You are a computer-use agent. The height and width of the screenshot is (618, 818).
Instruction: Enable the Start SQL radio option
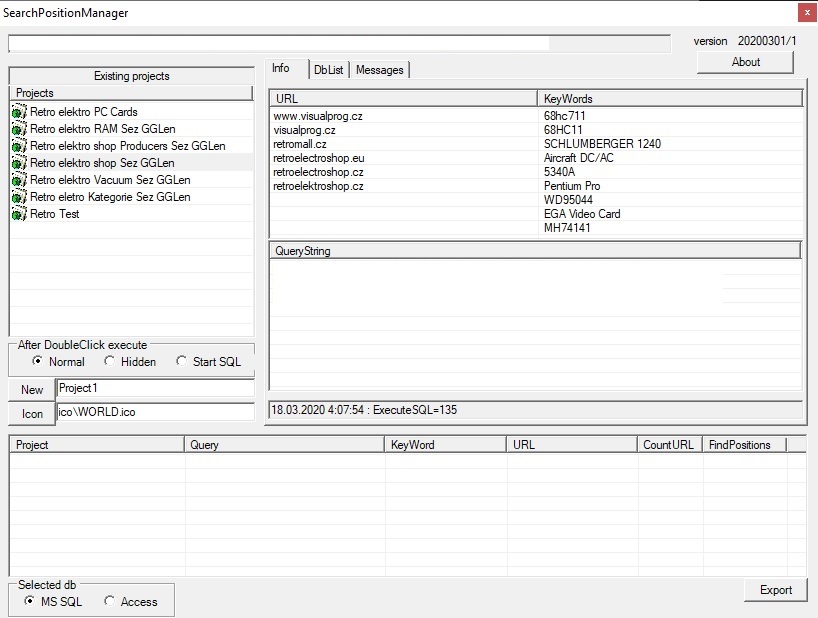click(181, 361)
